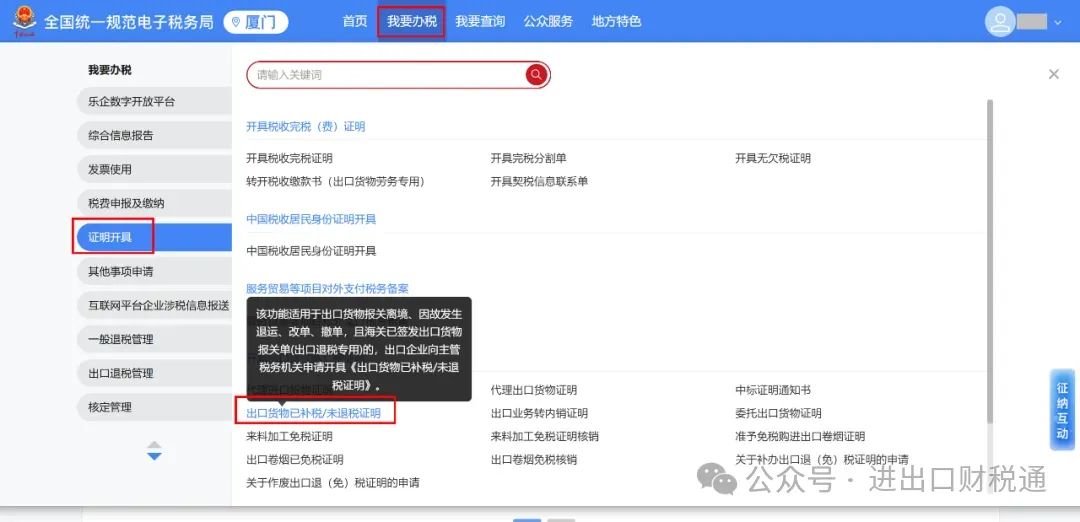Open 开具完税分割单 link
This screenshot has height=522, width=1080.
point(528,158)
